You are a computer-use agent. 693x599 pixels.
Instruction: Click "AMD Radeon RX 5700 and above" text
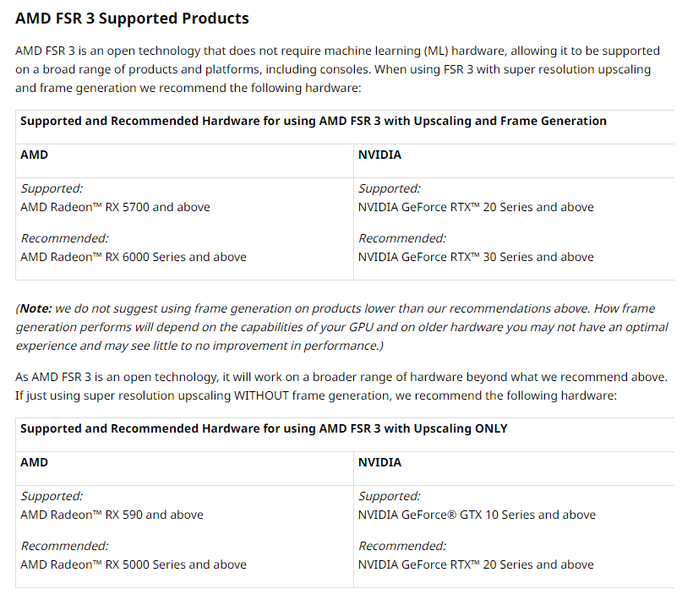pos(115,207)
